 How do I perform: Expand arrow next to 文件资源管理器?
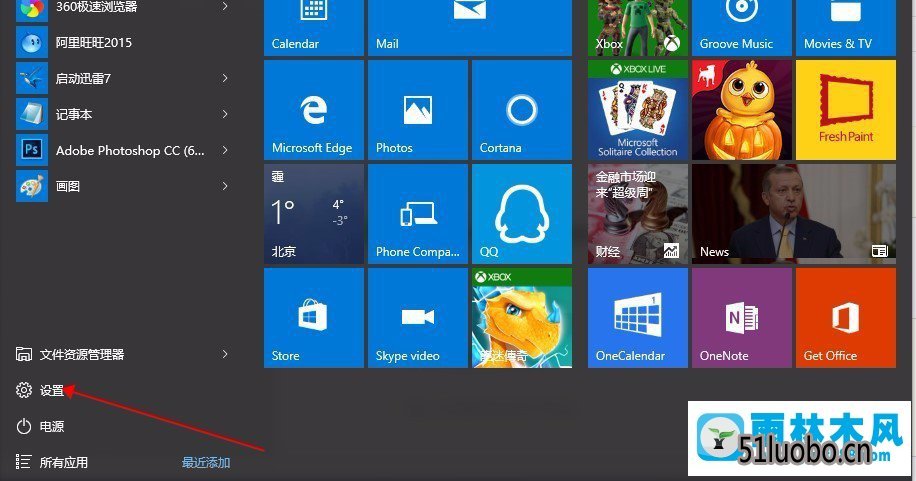(x=225, y=354)
